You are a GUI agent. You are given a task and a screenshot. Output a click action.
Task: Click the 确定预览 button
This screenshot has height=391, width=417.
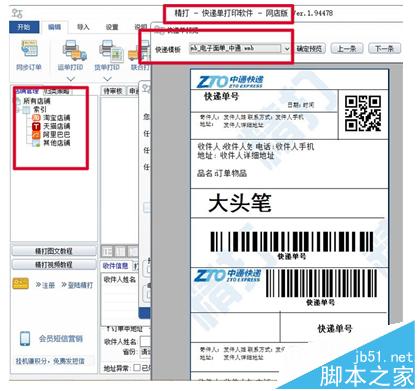coord(309,49)
